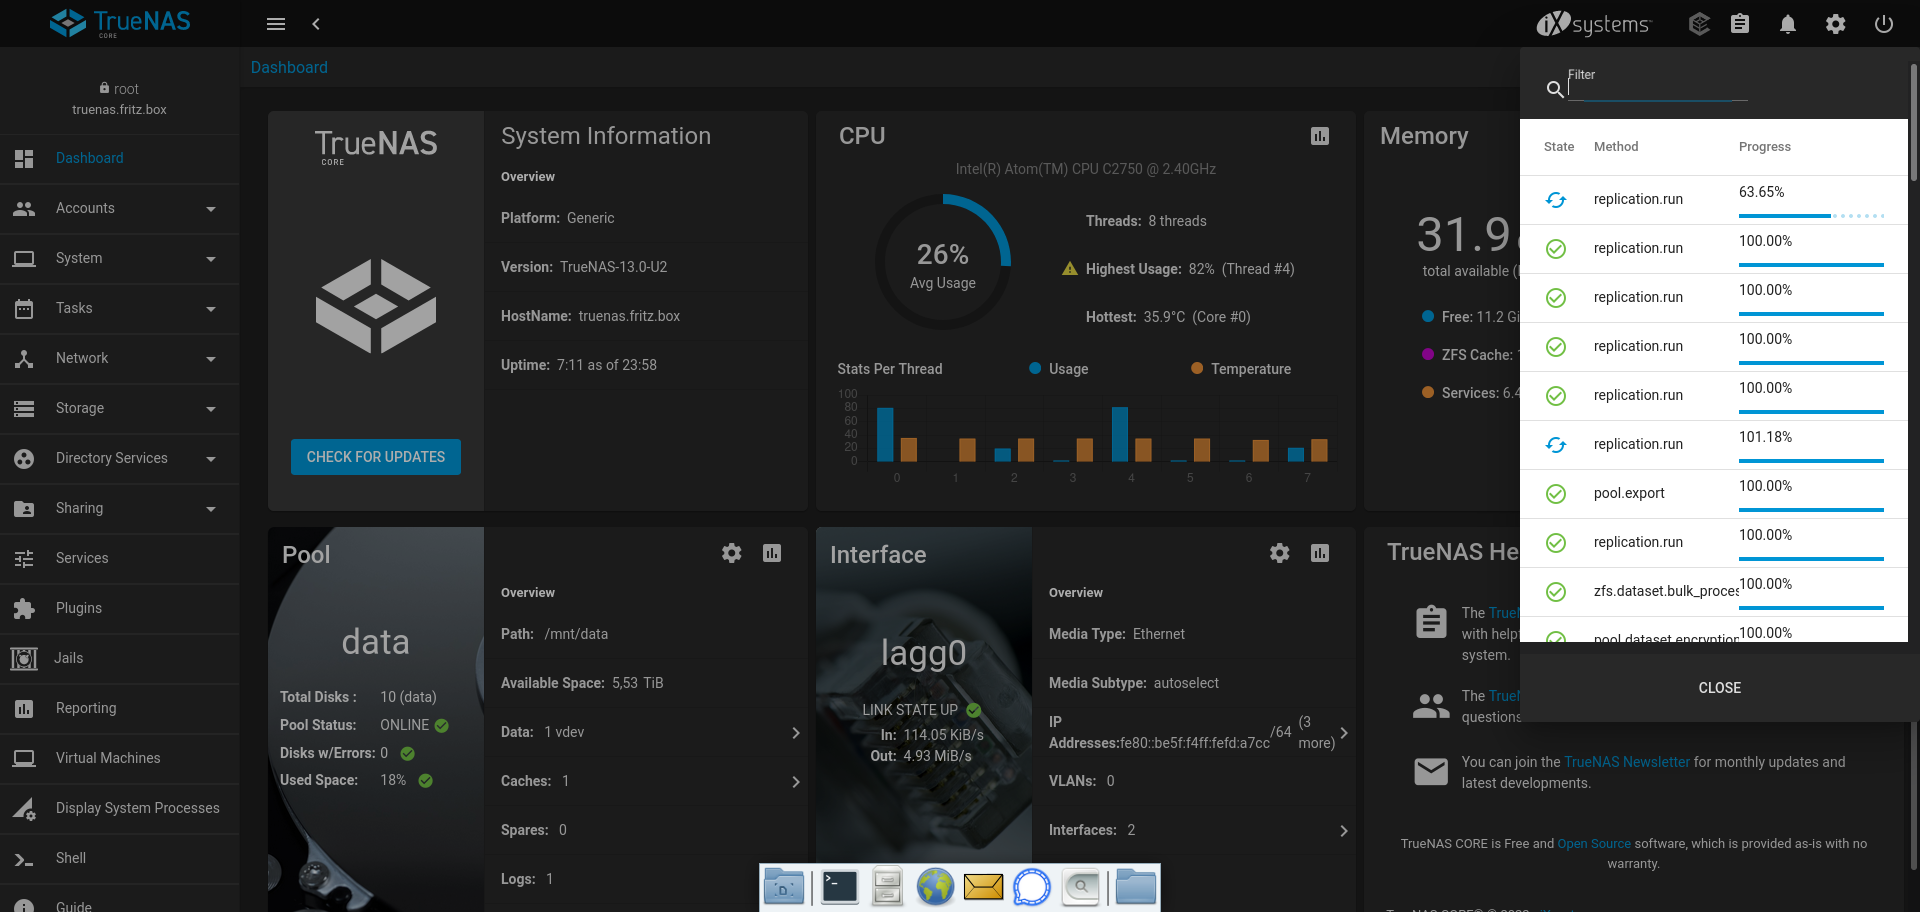The height and width of the screenshot is (912, 1920).
Task: Click the Services sliders icon in the sidebar
Action: (24, 558)
